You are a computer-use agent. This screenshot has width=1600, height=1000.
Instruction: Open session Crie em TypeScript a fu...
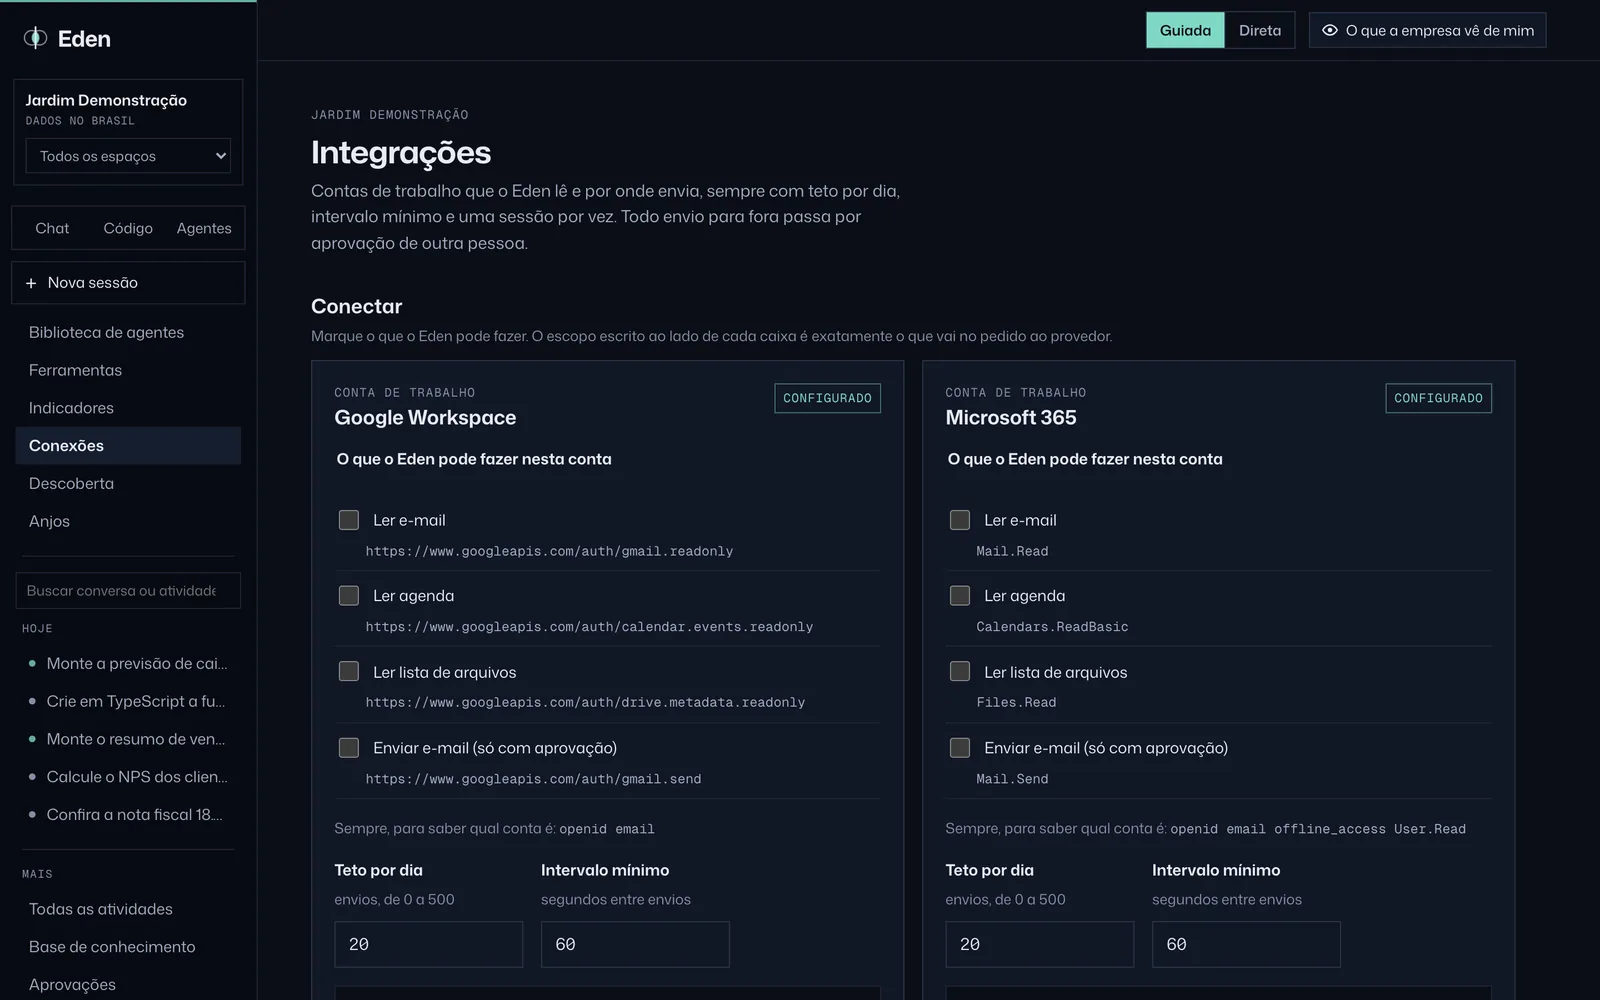pos(128,701)
